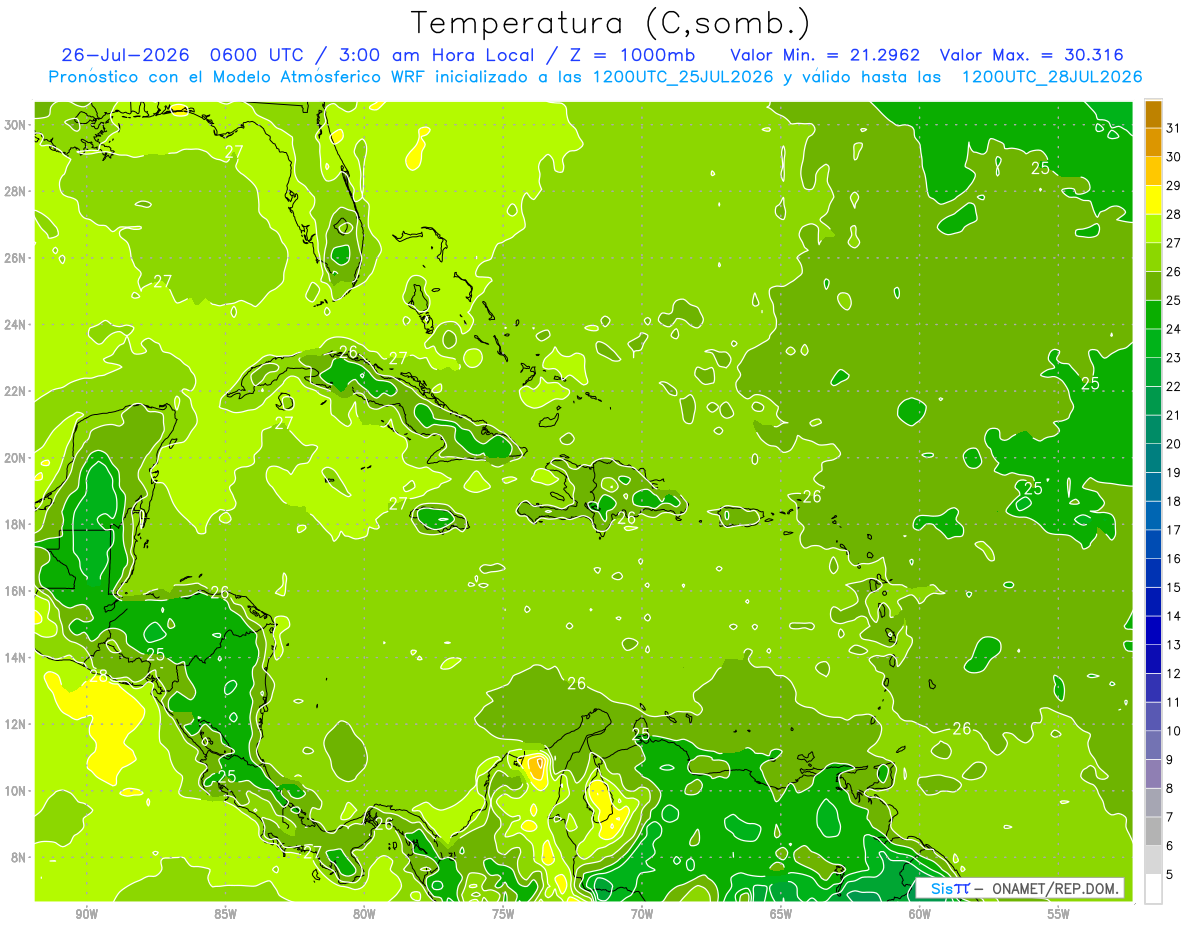Click the "80W" longitude axis label

pos(364,914)
